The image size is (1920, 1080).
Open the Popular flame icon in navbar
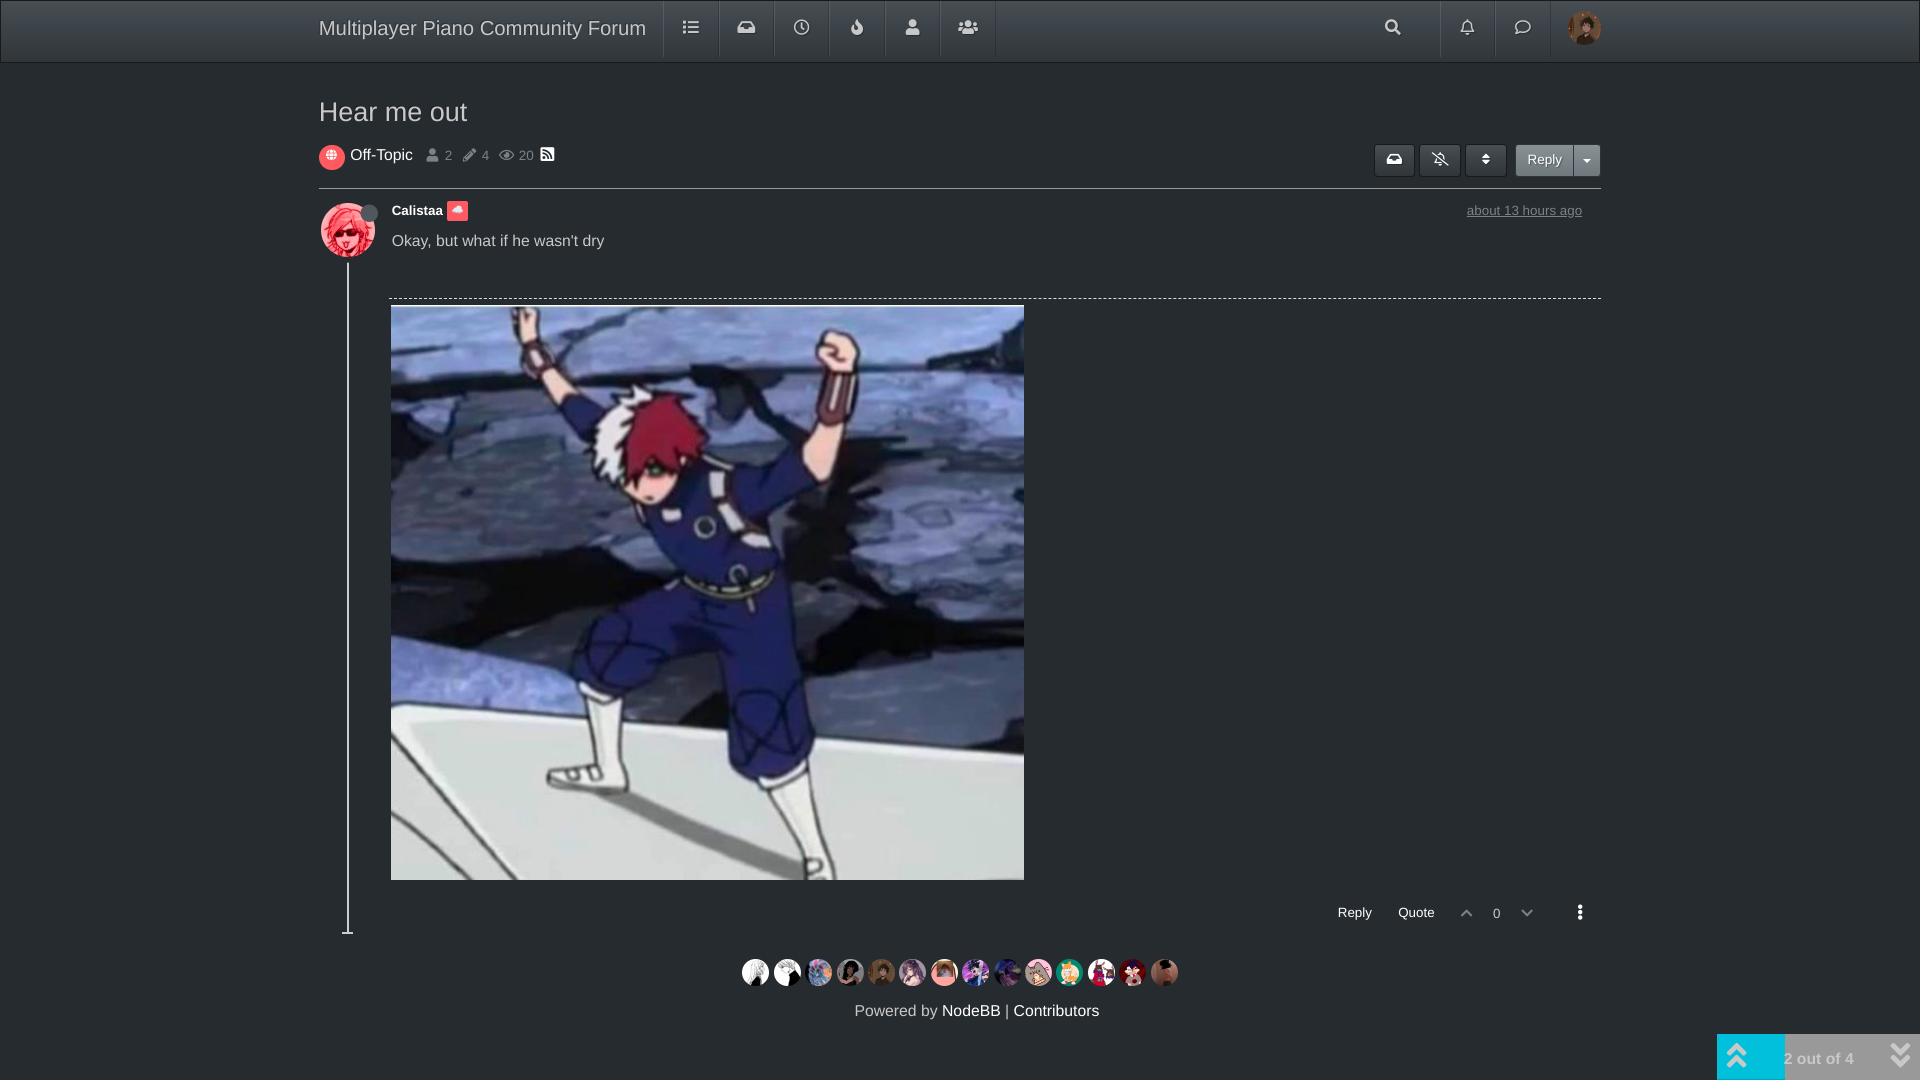857,28
